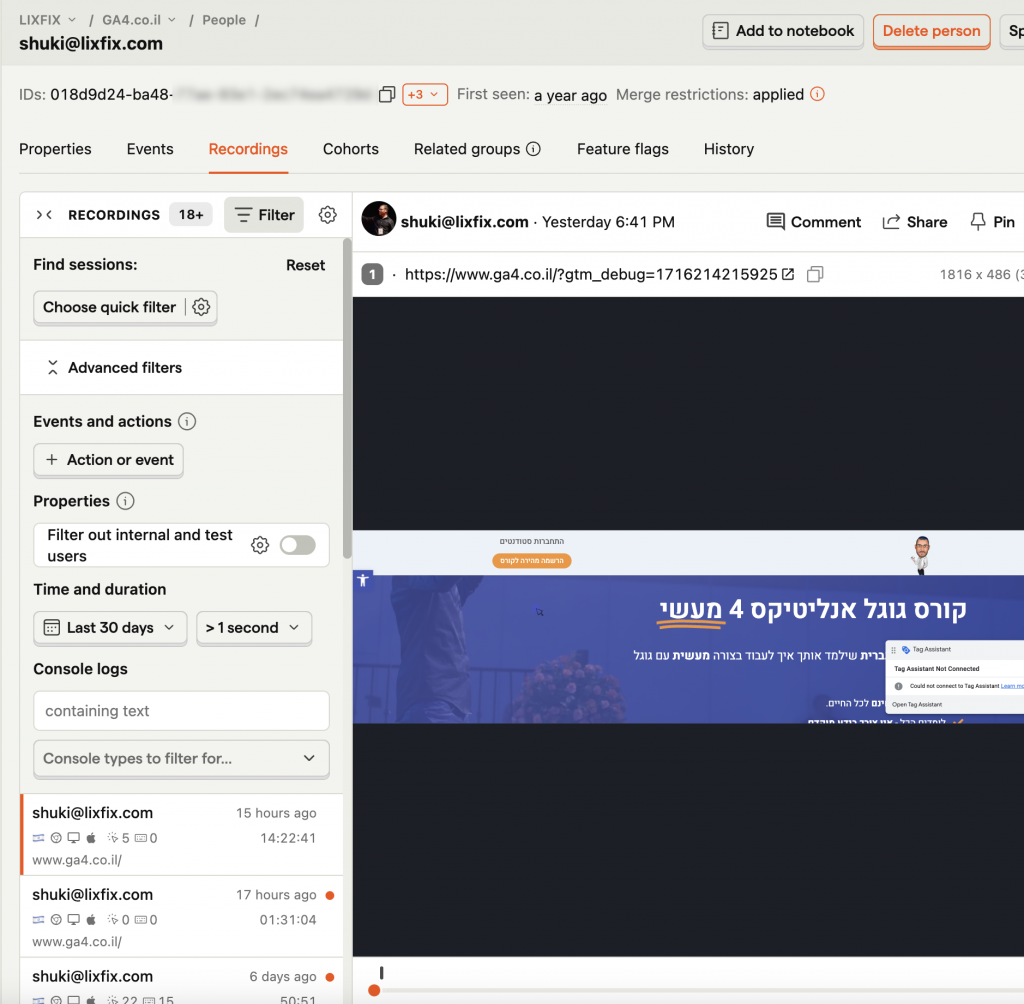This screenshot has width=1024, height=1004.
Task: Open recording URL in new tab icon
Action: tap(788, 274)
